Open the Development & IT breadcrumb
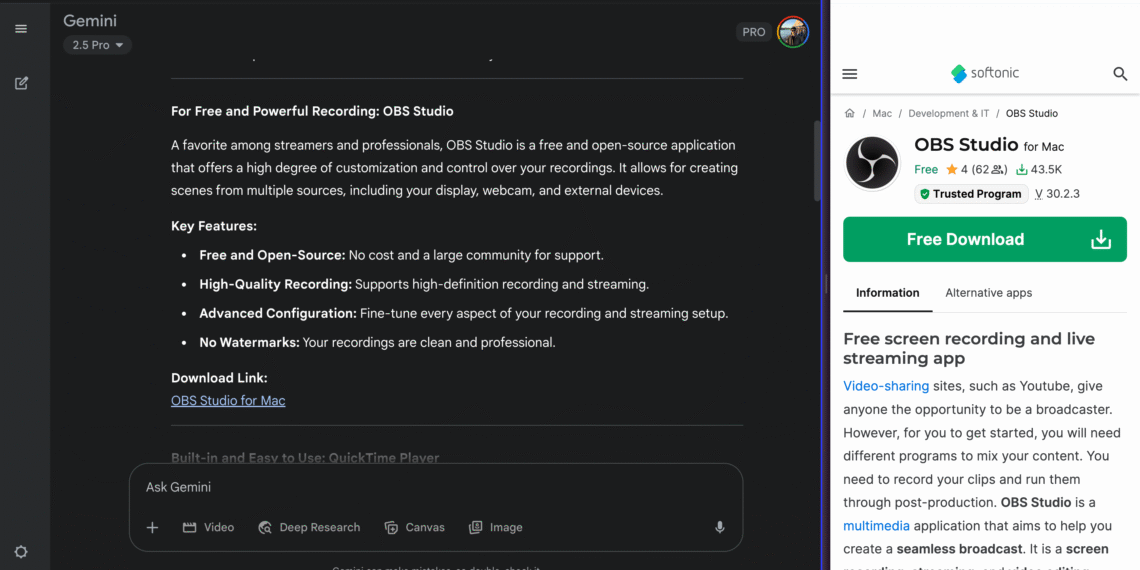This screenshot has width=1140, height=570. click(949, 113)
